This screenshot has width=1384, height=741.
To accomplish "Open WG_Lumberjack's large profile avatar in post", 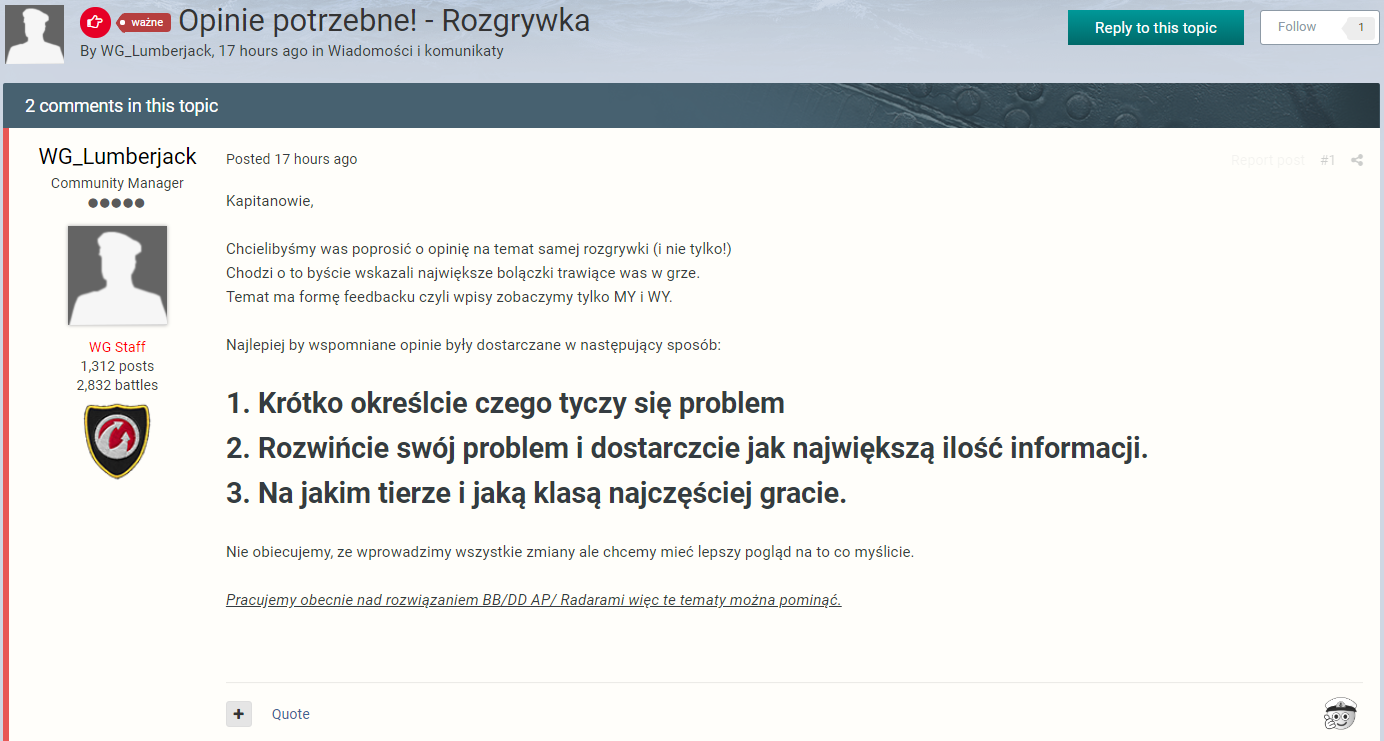I will click(117, 275).
